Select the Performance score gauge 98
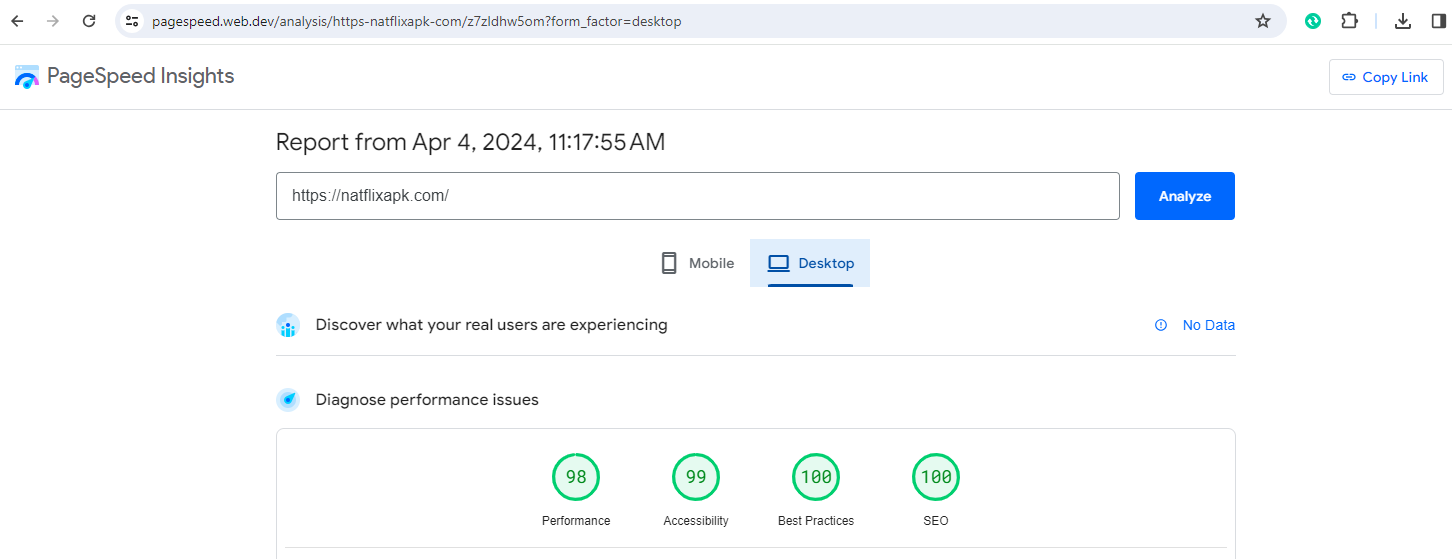This screenshot has width=1452, height=559. [576, 478]
